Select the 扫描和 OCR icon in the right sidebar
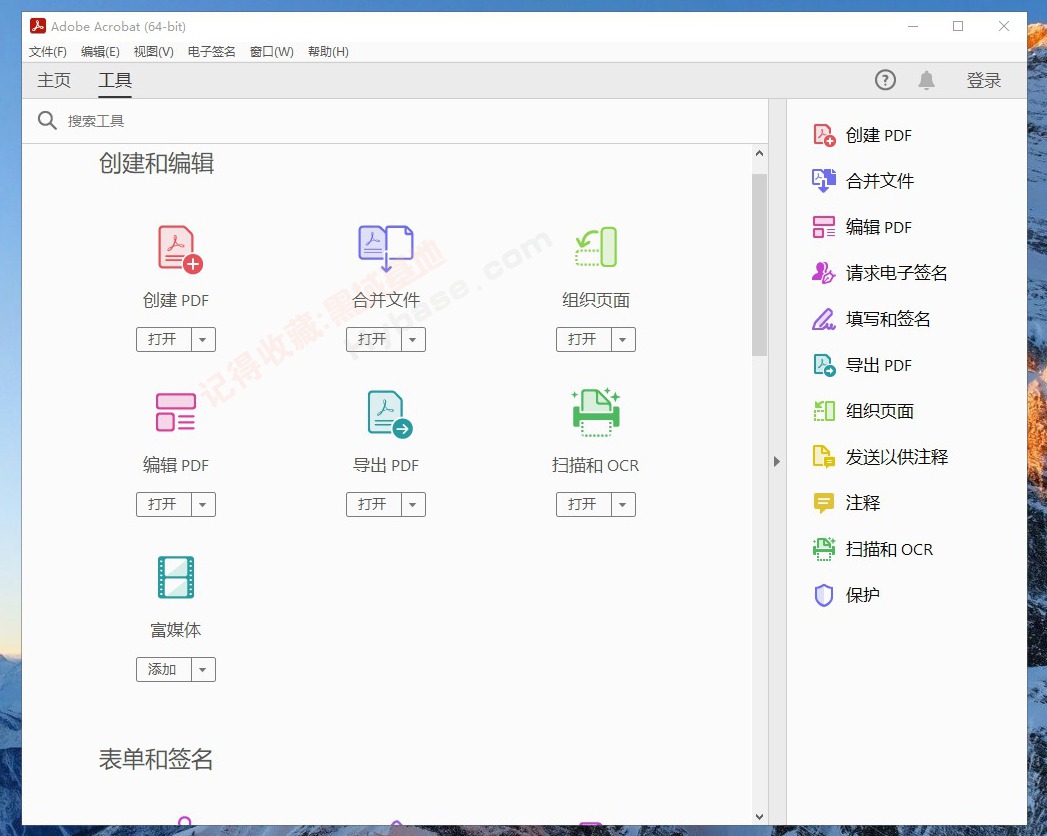This screenshot has height=836, width=1047. (x=824, y=549)
